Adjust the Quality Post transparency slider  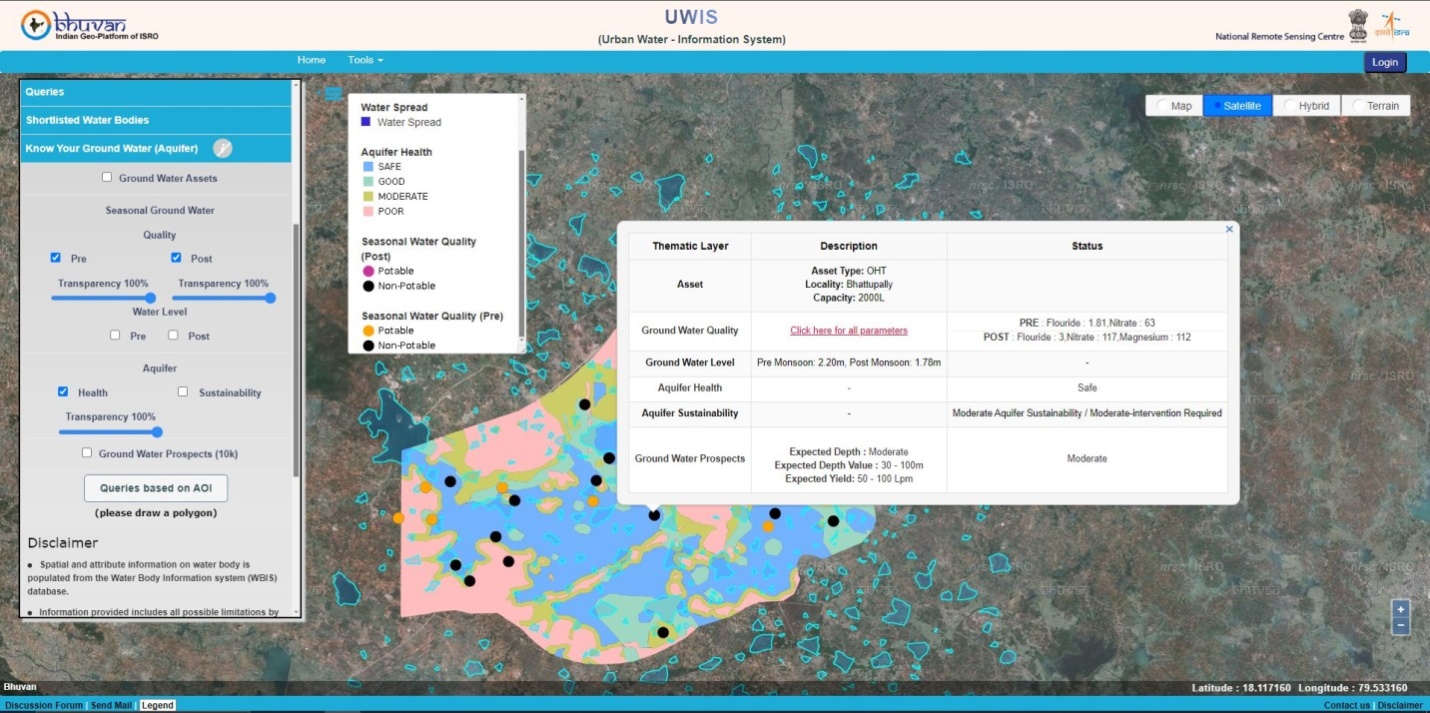[x=223, y=298]
